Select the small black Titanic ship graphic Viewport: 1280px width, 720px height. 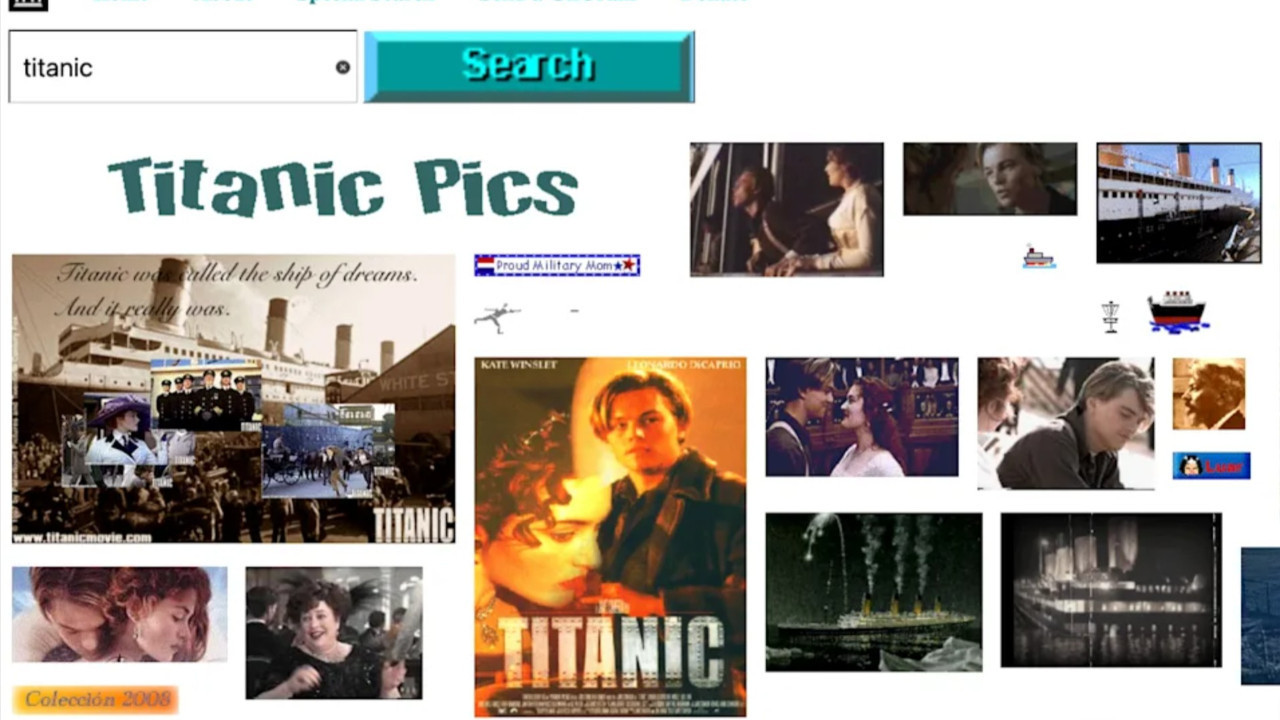tap(1178, 312)
